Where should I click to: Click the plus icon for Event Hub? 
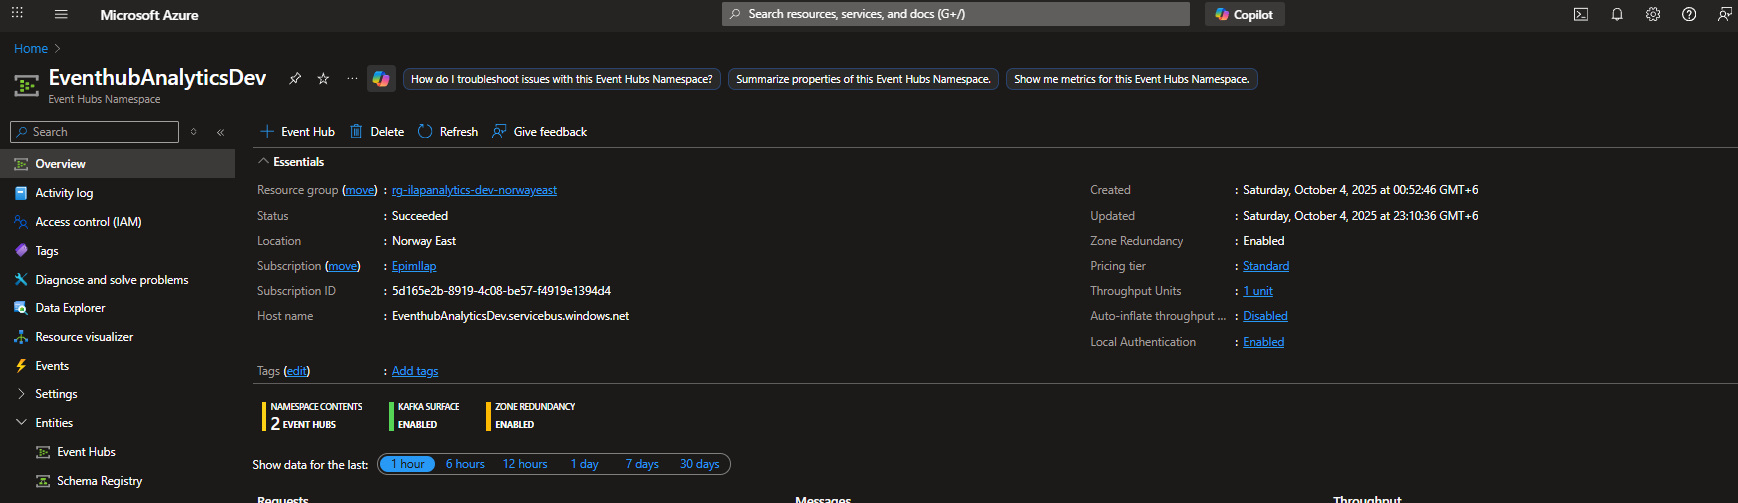[x=267, y=132]
